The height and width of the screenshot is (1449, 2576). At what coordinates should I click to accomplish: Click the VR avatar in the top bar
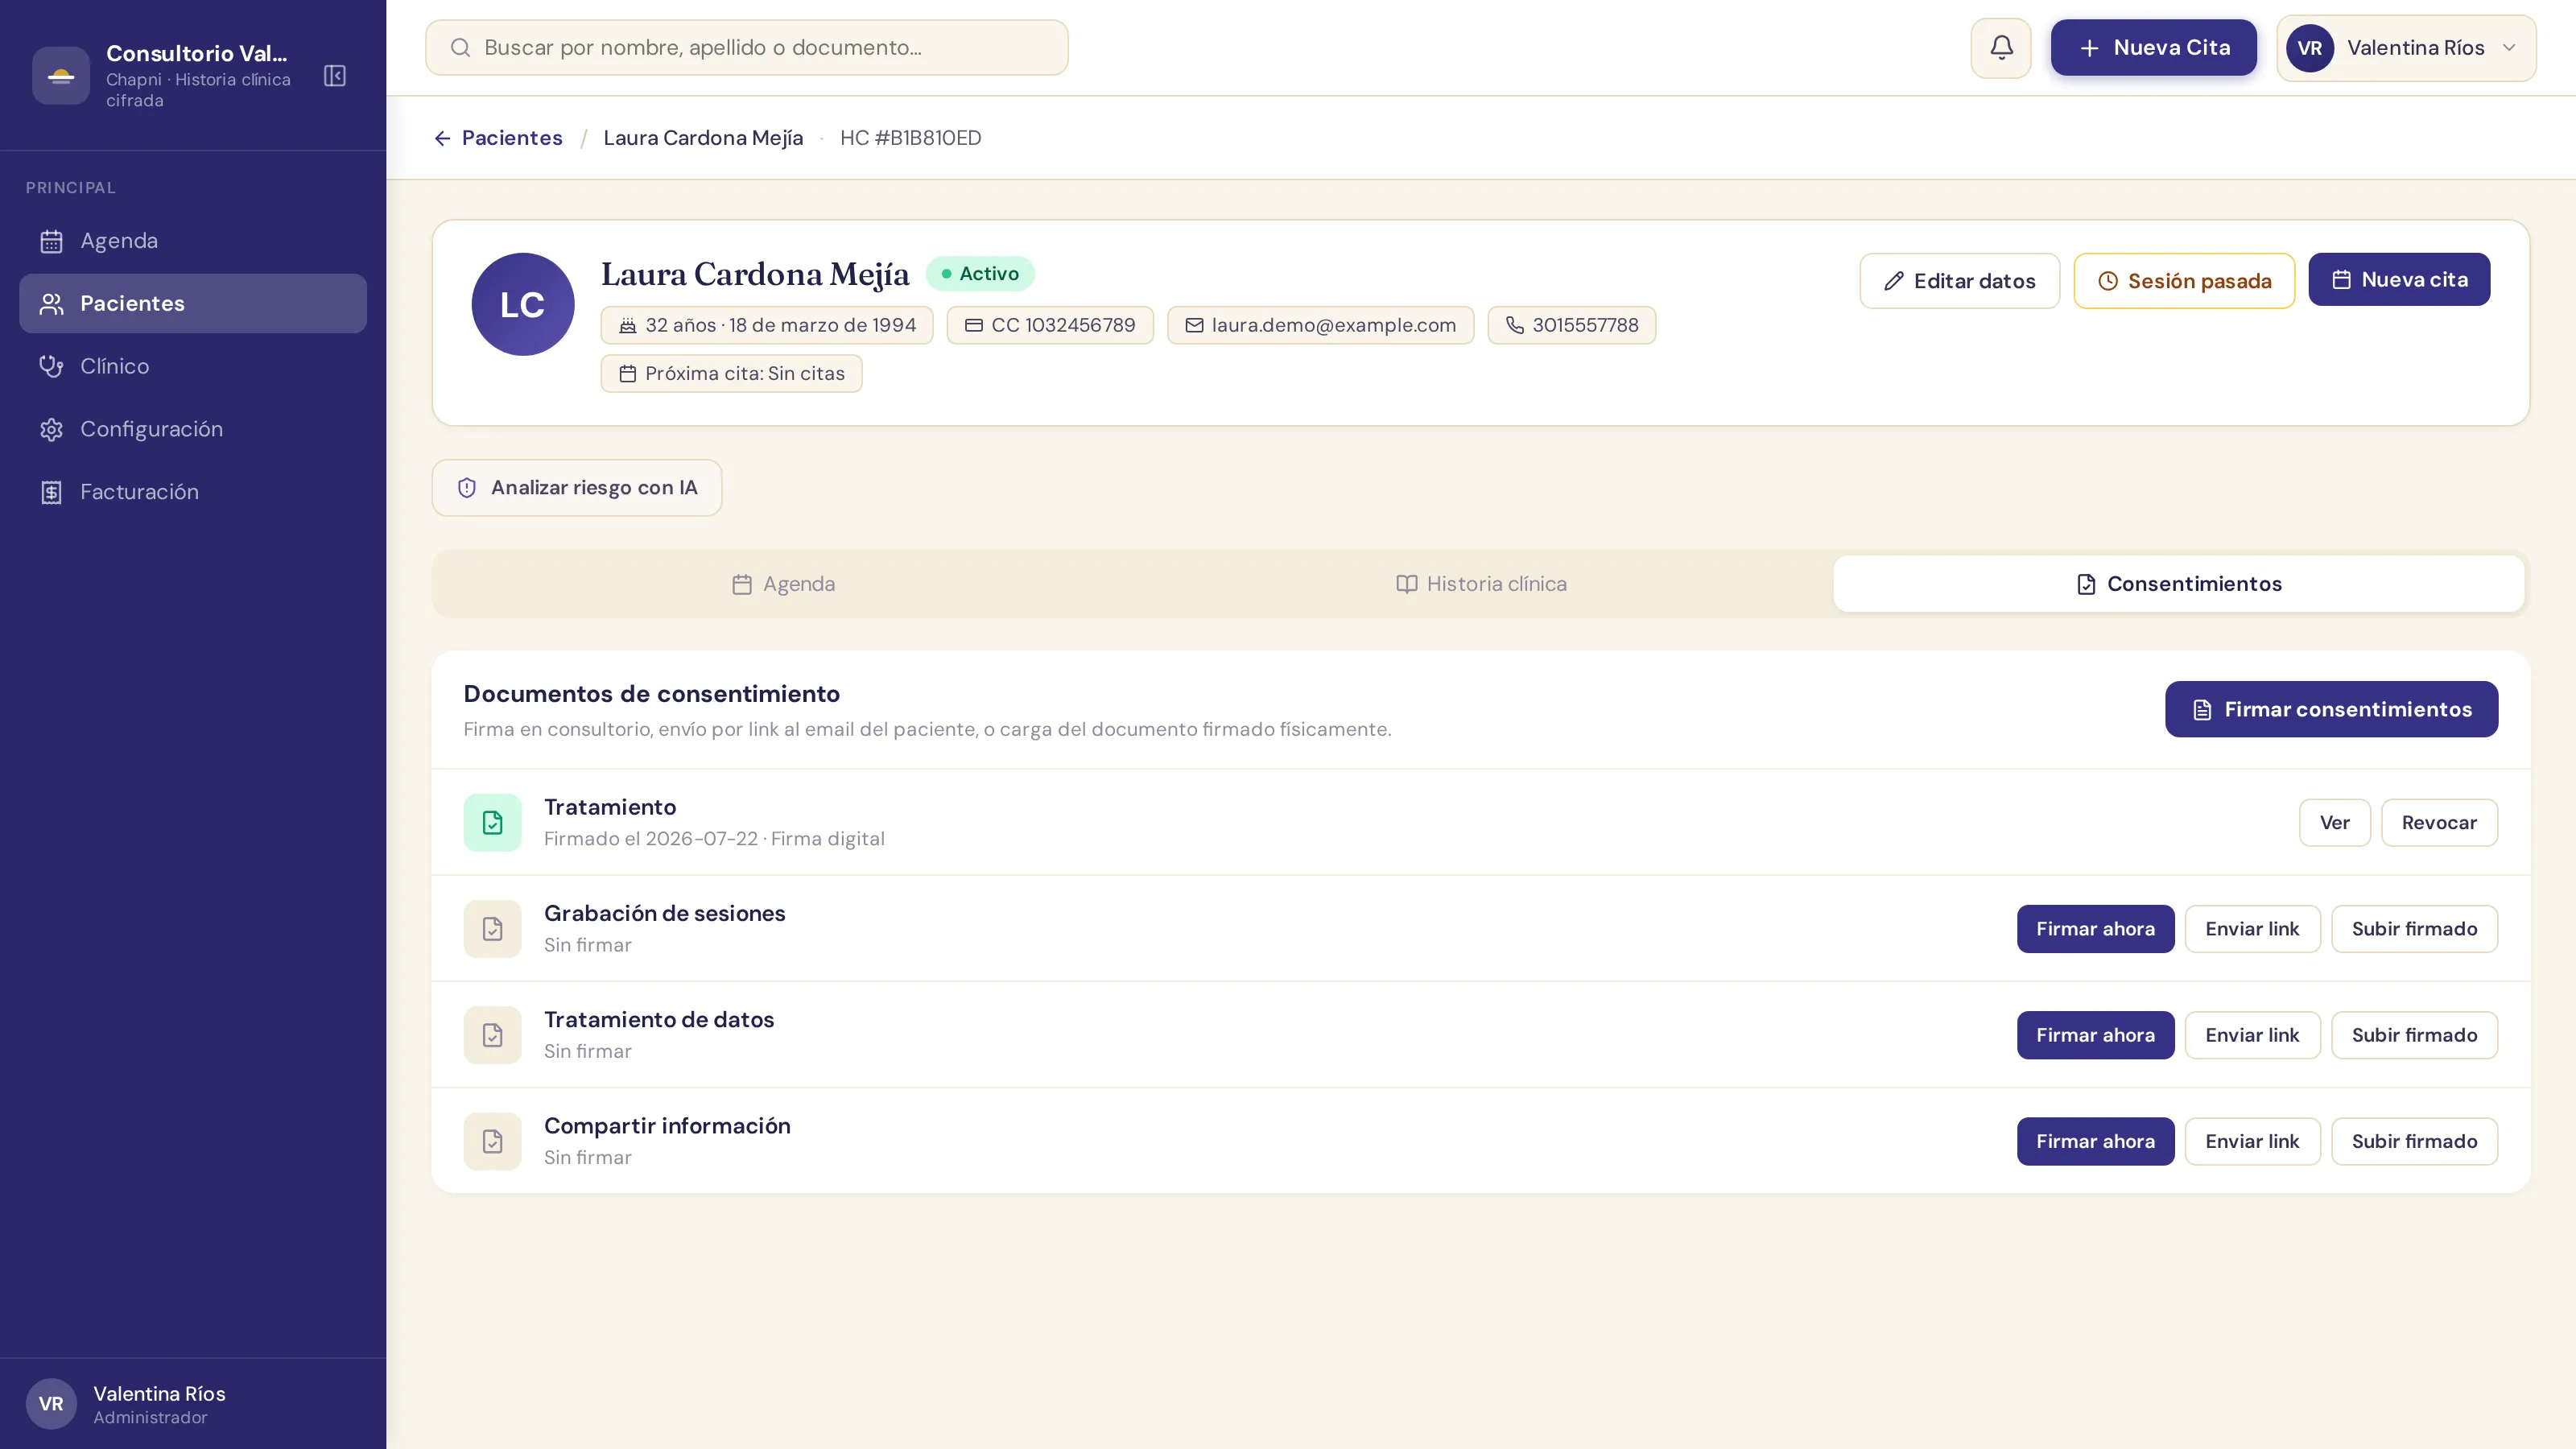coord(2310,48)
